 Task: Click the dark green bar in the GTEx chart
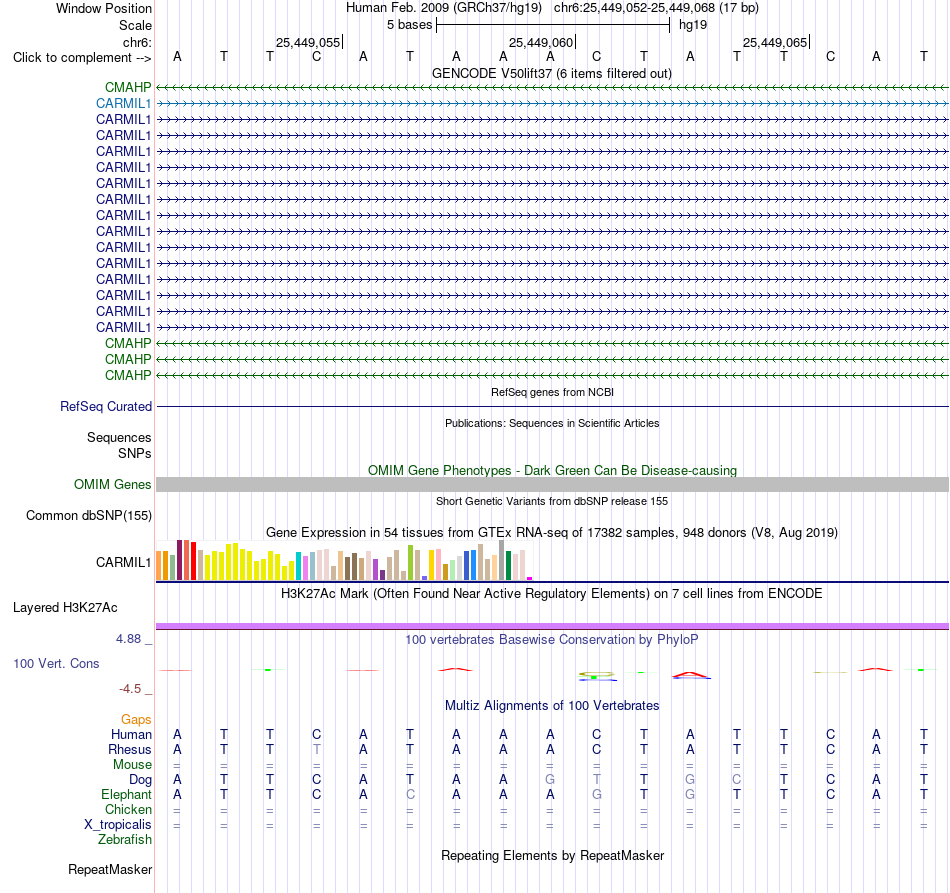(x=508, y=566)
